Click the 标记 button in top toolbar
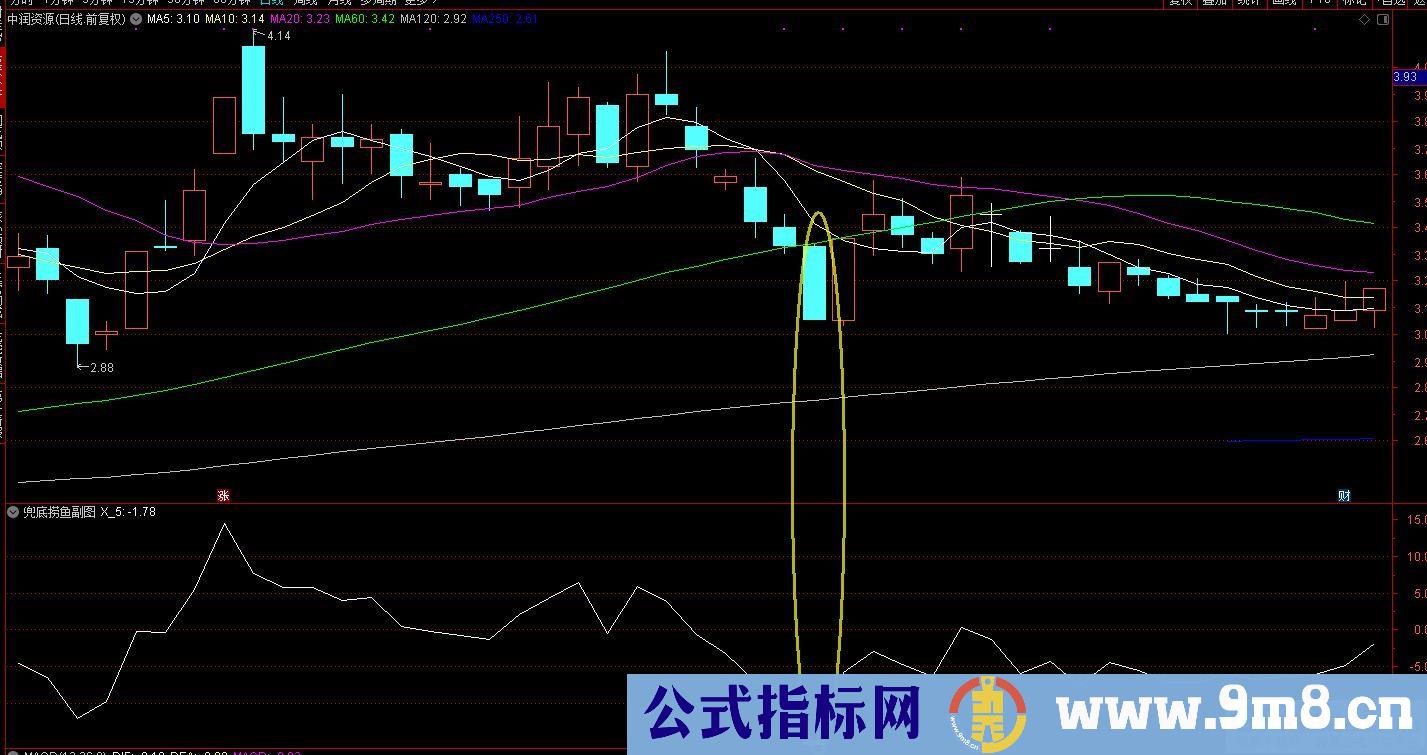 click(x=1354, y=3)
